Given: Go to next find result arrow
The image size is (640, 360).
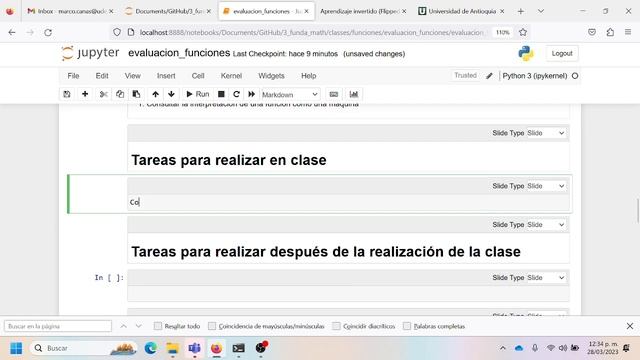Looking at the screenshot, I should (139, 326).
